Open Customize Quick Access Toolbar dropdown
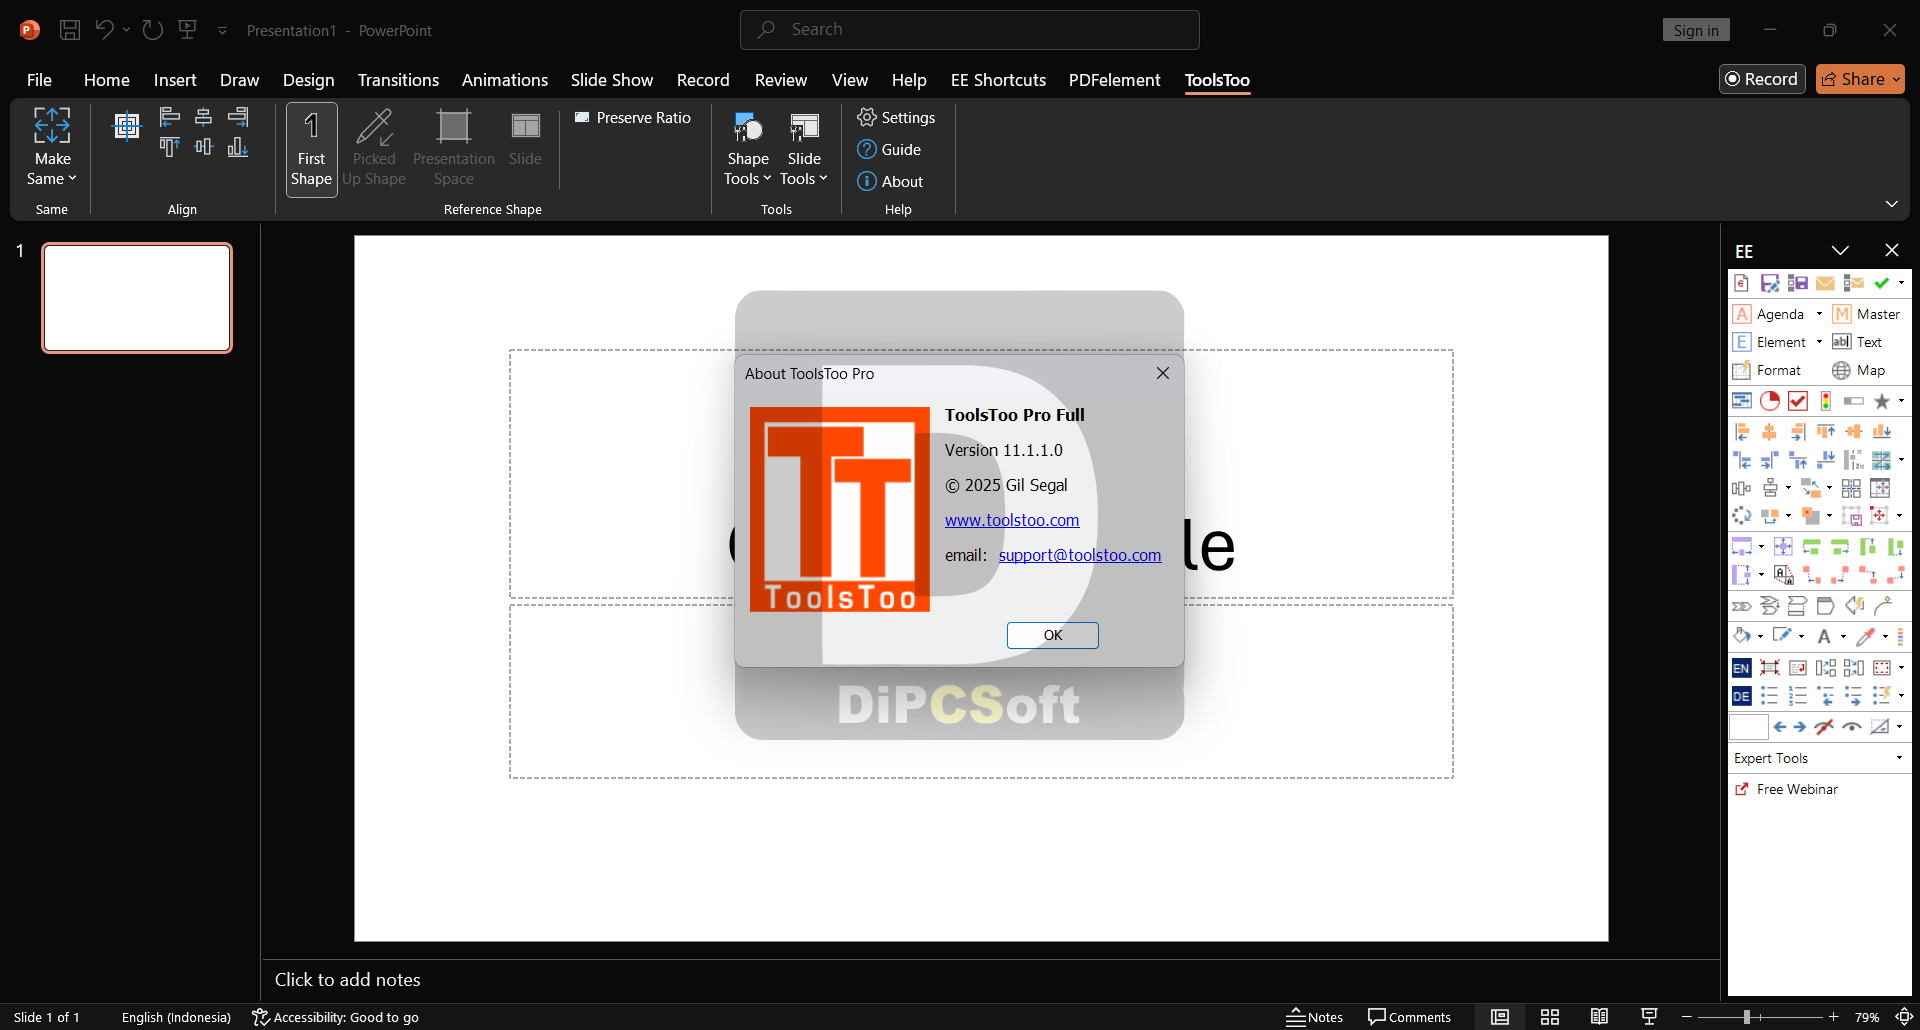 (222, 31)
